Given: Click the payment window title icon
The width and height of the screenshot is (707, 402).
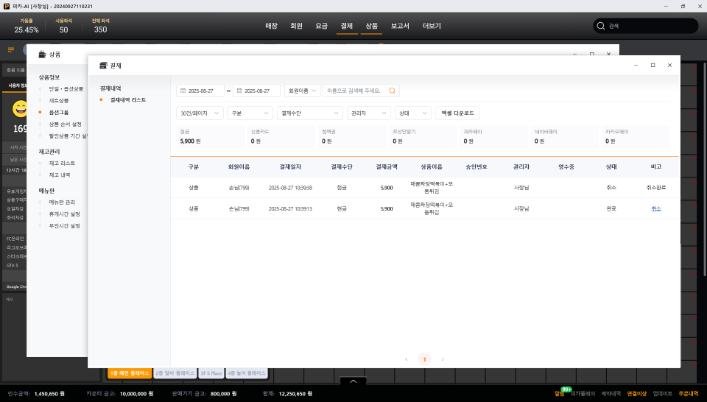Looking at the screenshot, I should [x=103, y=65].
